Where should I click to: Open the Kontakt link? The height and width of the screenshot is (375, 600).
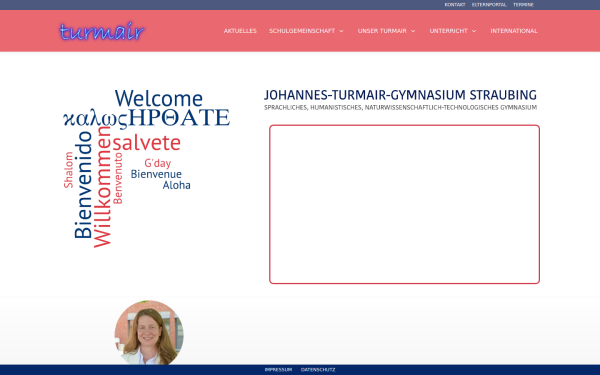pos(455,5)
